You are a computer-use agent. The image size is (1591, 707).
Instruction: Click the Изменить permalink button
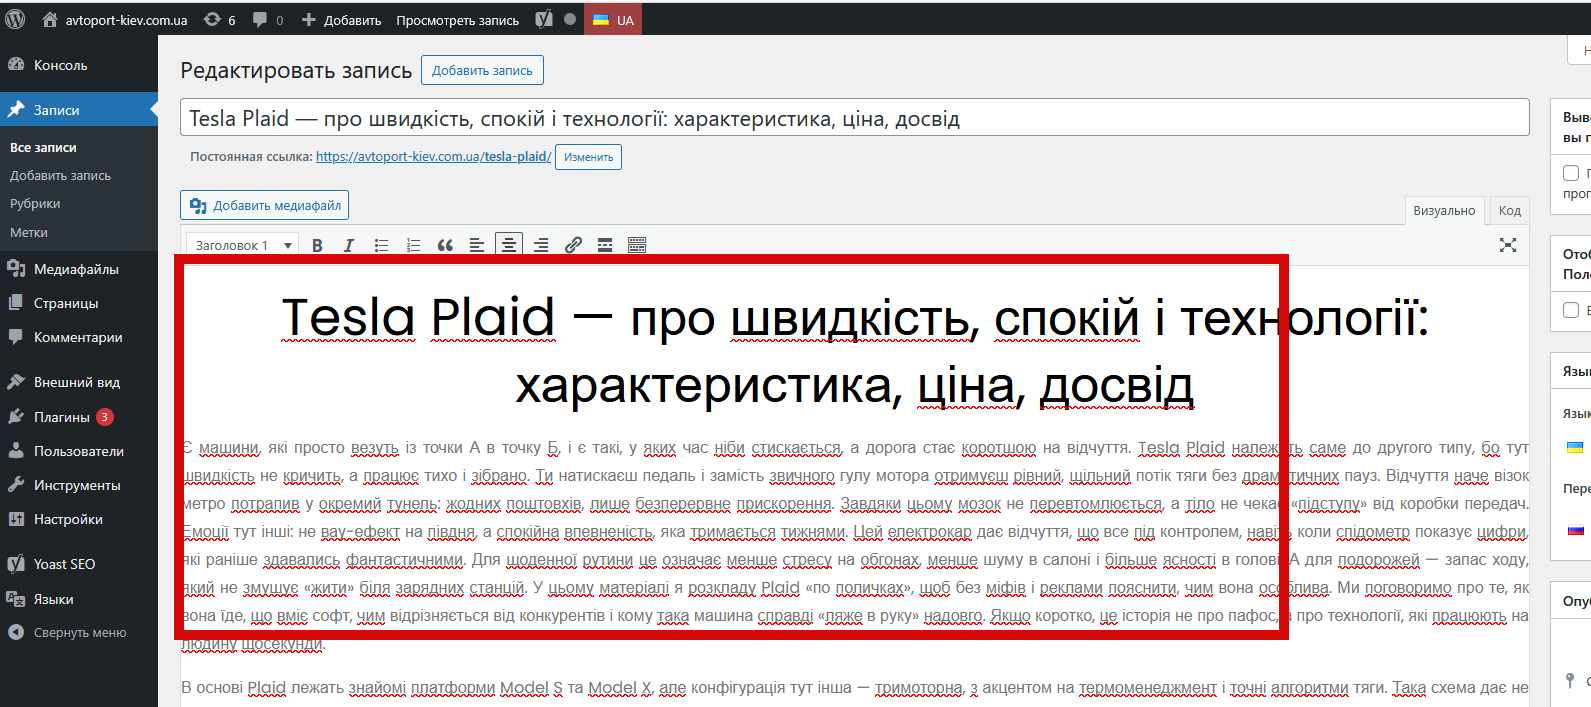coord(588,157)
